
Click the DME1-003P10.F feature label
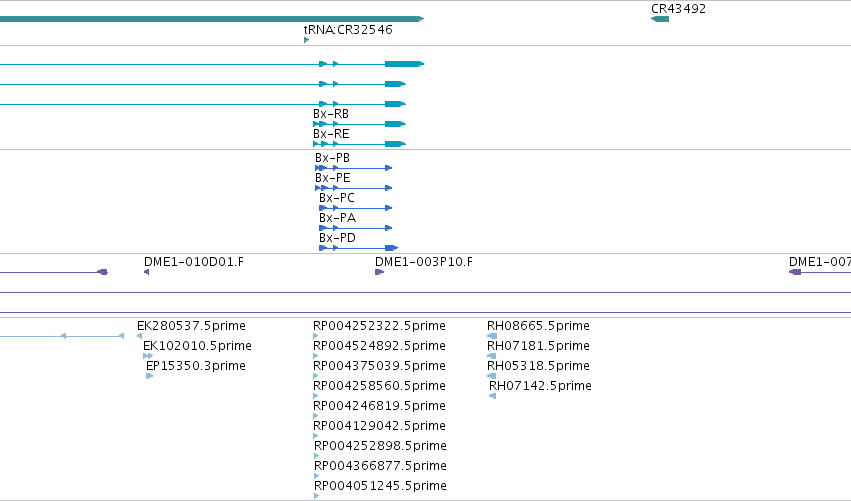424,262
